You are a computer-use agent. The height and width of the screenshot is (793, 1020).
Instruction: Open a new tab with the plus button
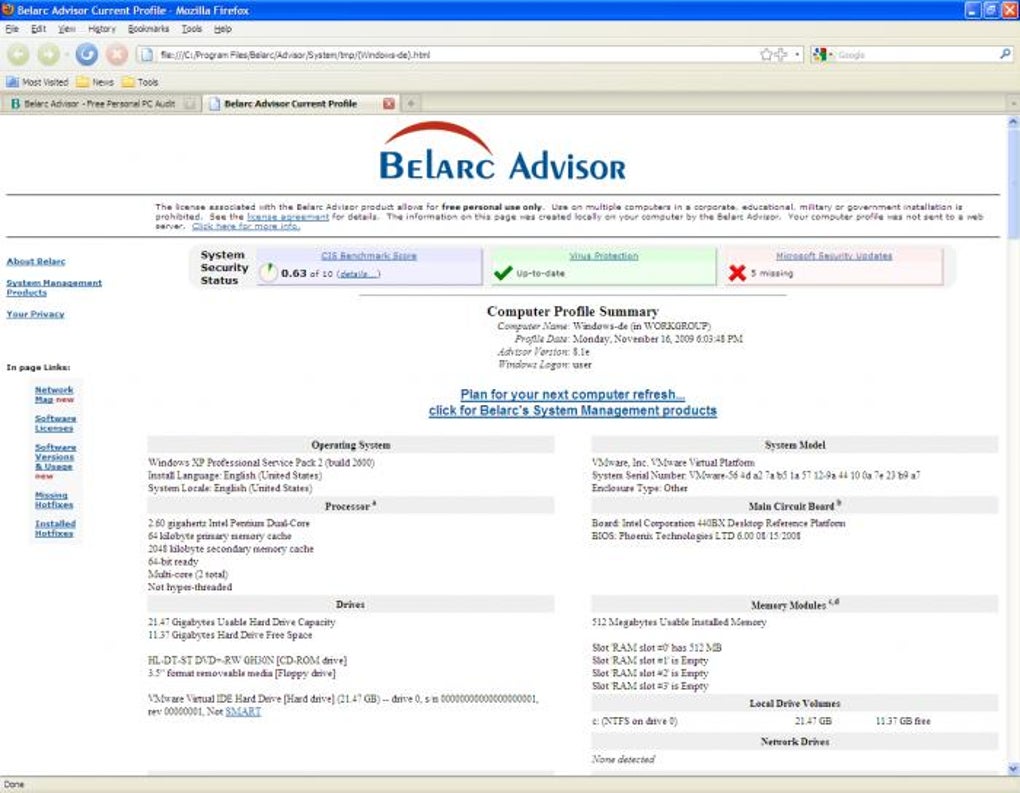coord(410,103)
